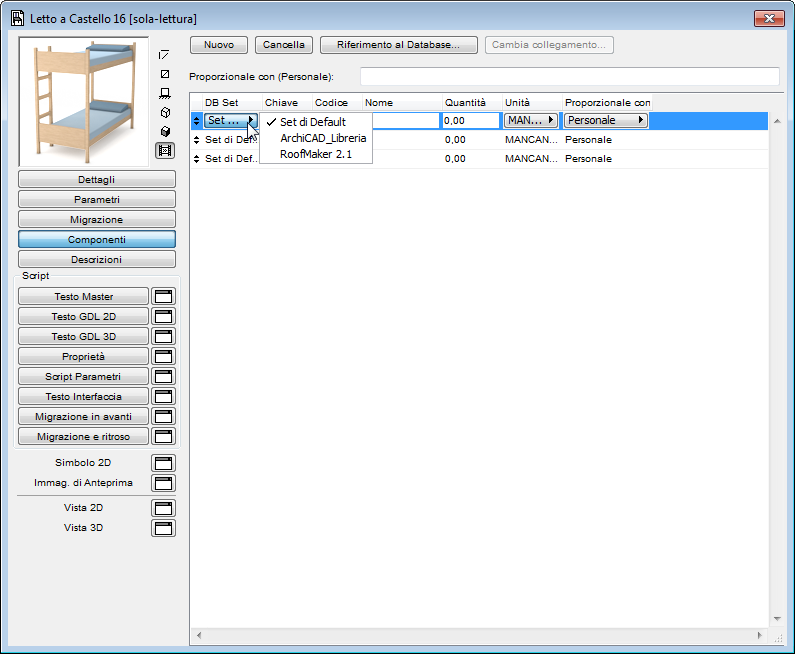Click the vertical scrollbar up arrow
This screenshot has height=654, width=795.
(777, 121)
